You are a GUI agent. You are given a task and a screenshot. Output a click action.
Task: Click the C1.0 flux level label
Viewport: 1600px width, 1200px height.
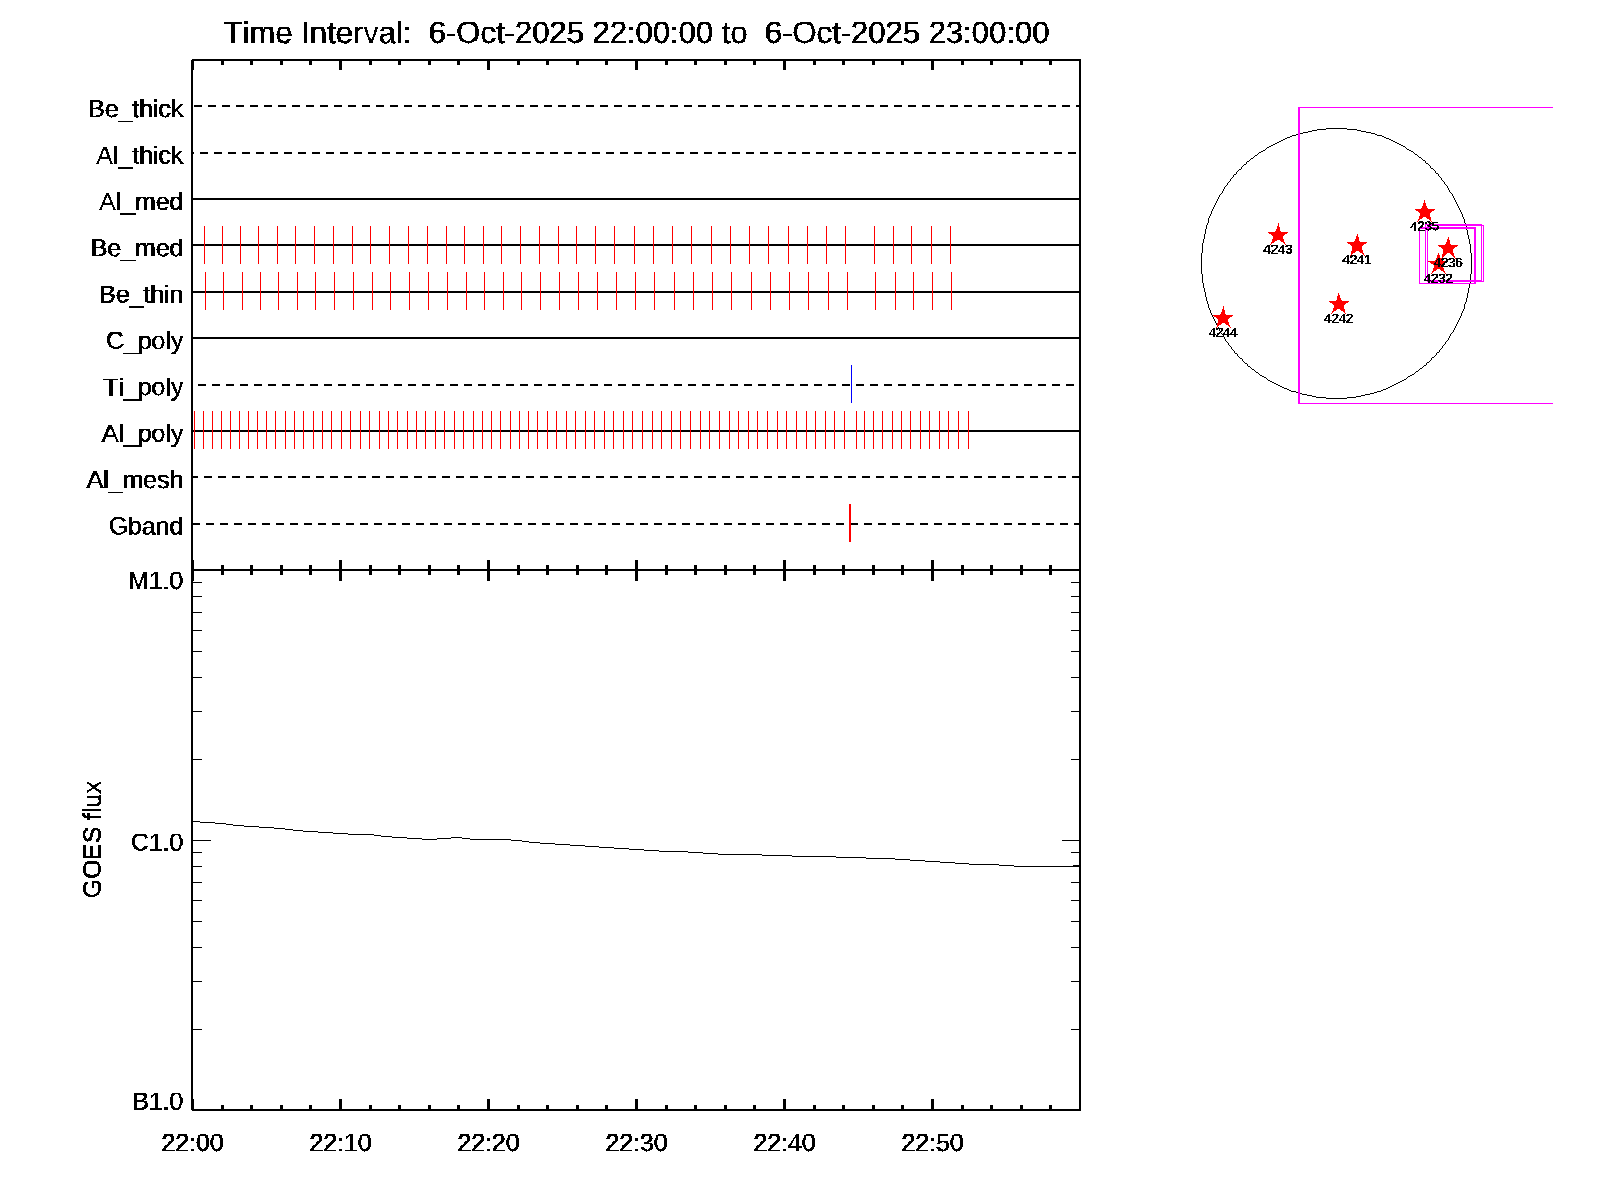tap(157, 843)
